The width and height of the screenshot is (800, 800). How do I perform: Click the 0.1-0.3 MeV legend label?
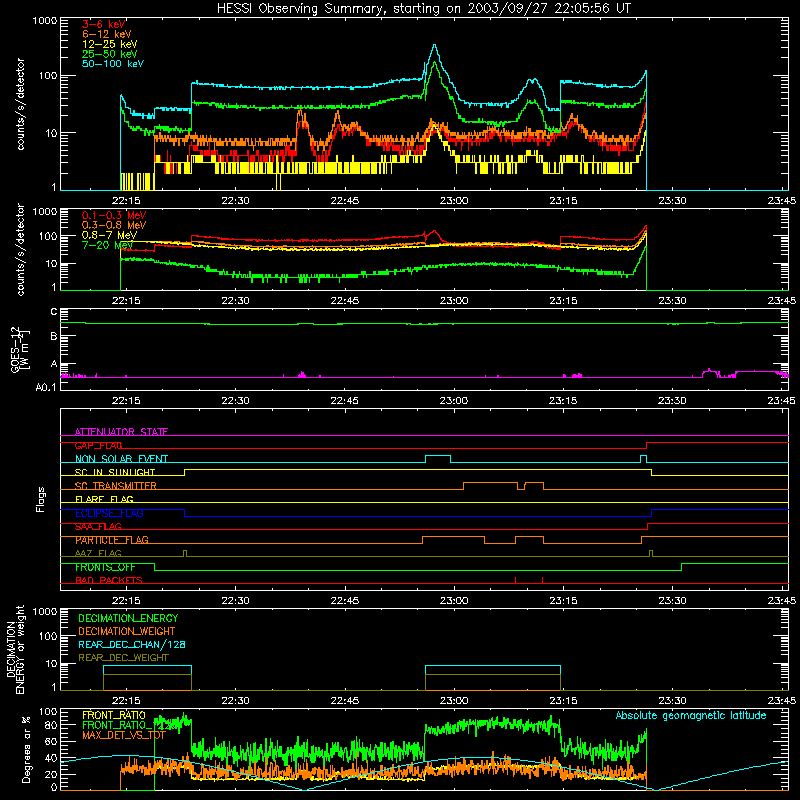pos(114,215)
